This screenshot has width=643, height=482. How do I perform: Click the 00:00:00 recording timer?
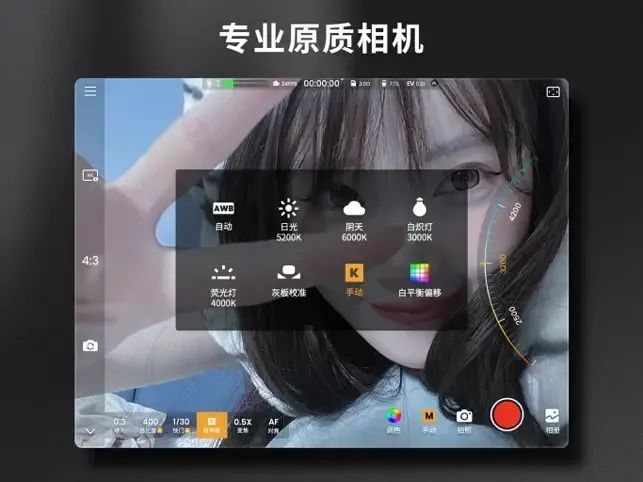click(x=322, y=84)
